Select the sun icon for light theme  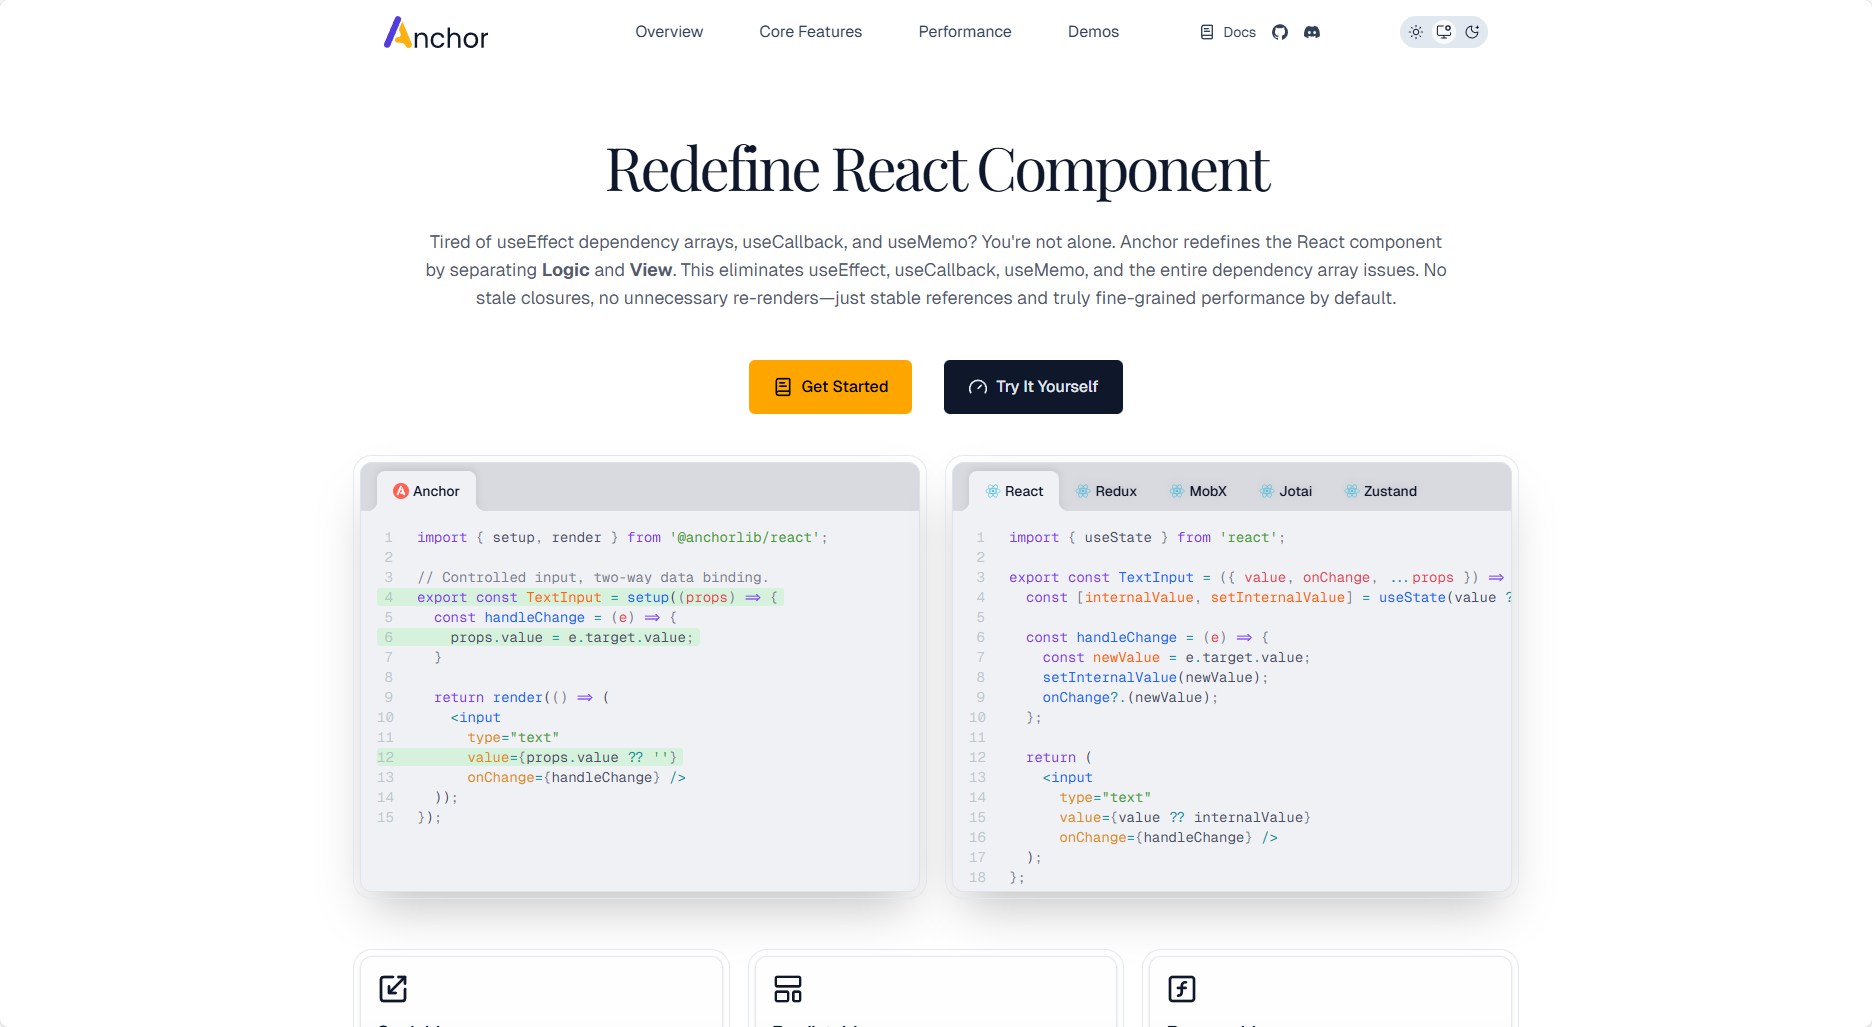click(1415, 31)
